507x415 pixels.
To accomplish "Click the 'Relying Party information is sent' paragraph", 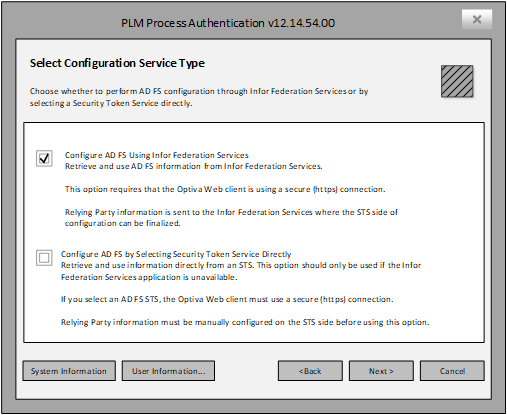I will (231, 217).
